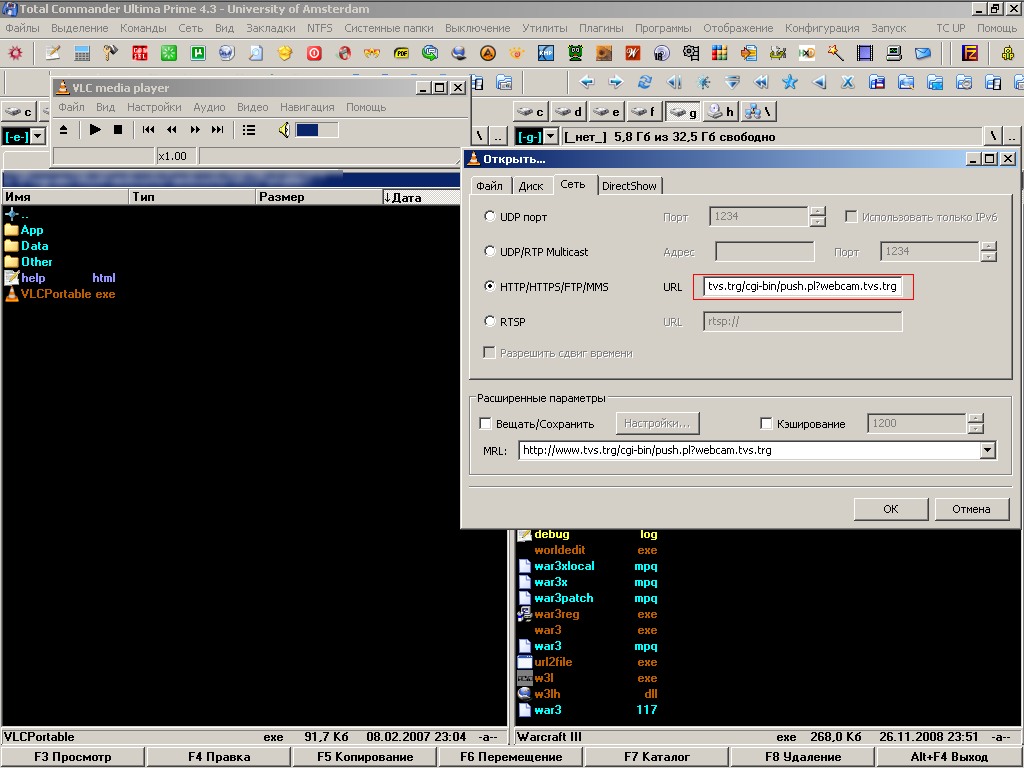Click the VLC volume slider
Viewport: 1024px width, 768px height.
pyautogui.click(x=317, y=130)
